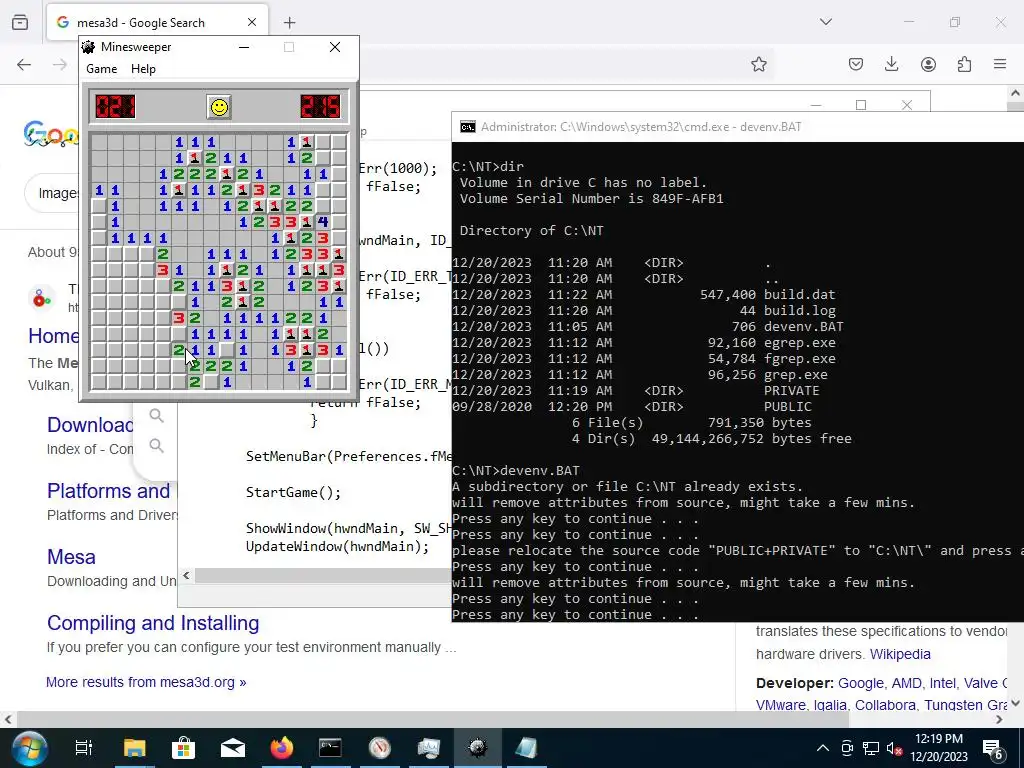Open the monitor chart app on the taskbar
Screen dimensions: 1024x768
[428, 748]
